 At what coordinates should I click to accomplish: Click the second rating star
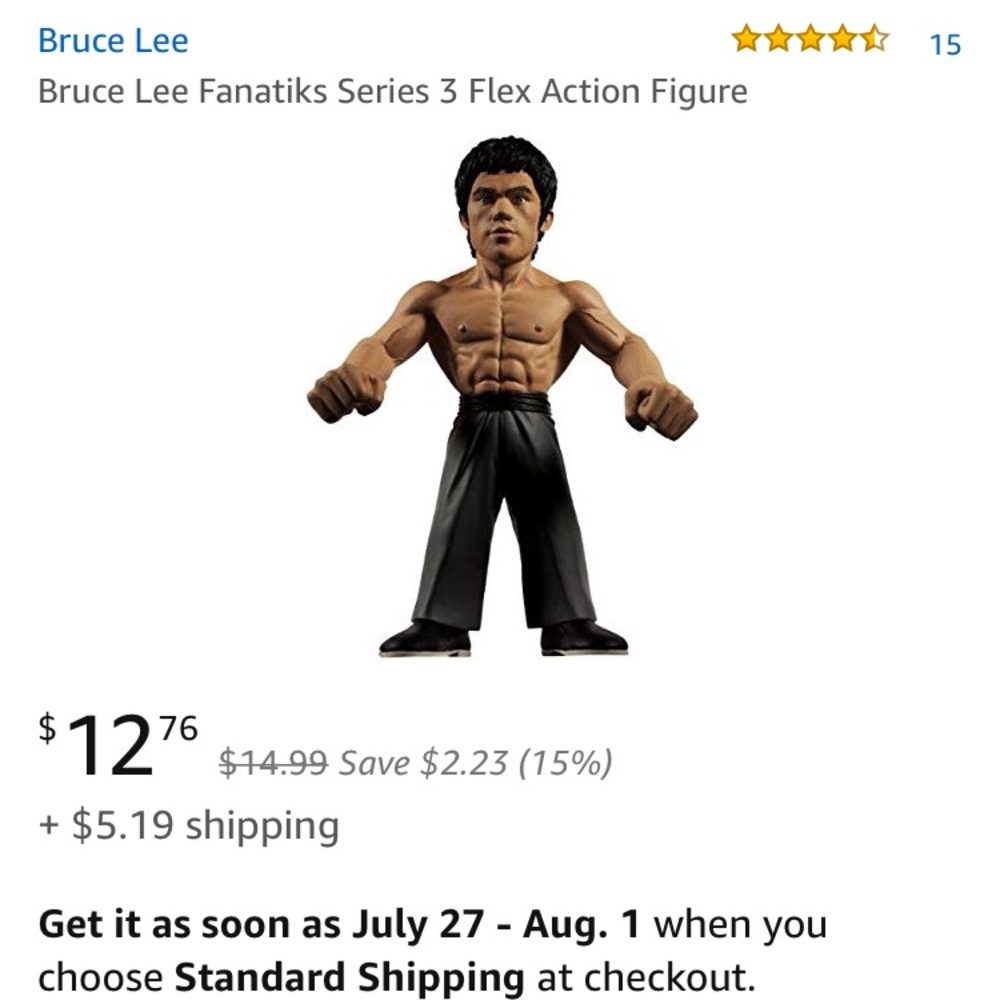click(x=777, y=40)
